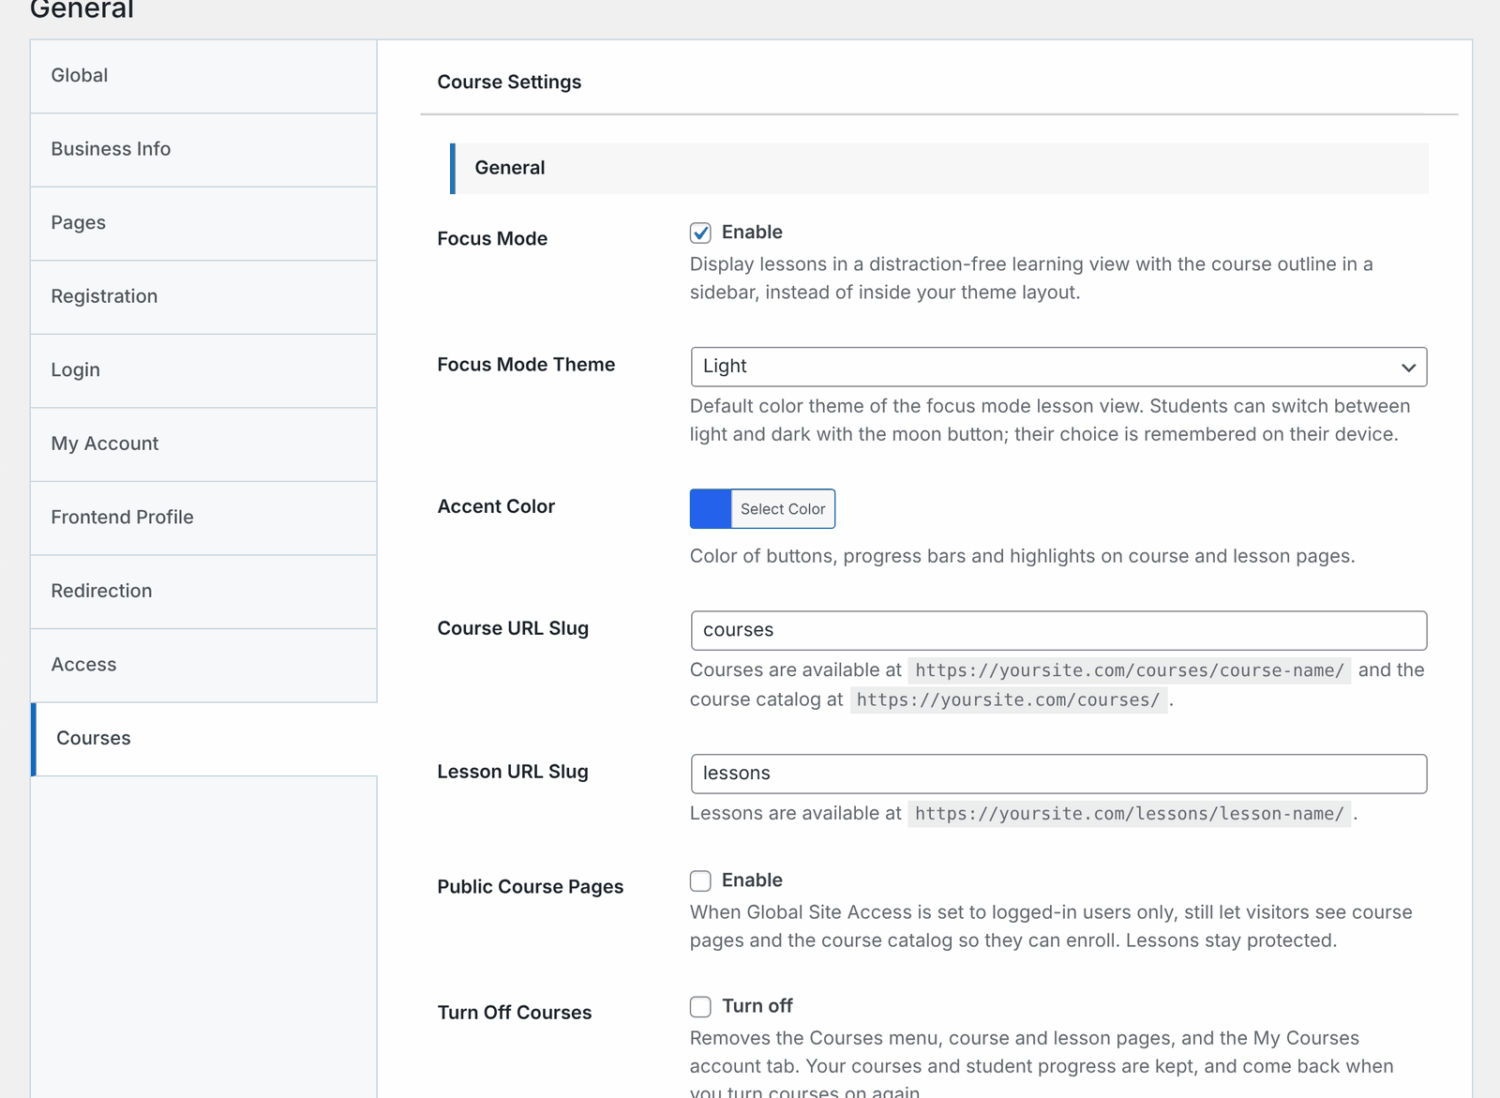Click the blue Accent Color swatch

click(x=711, y=509)
